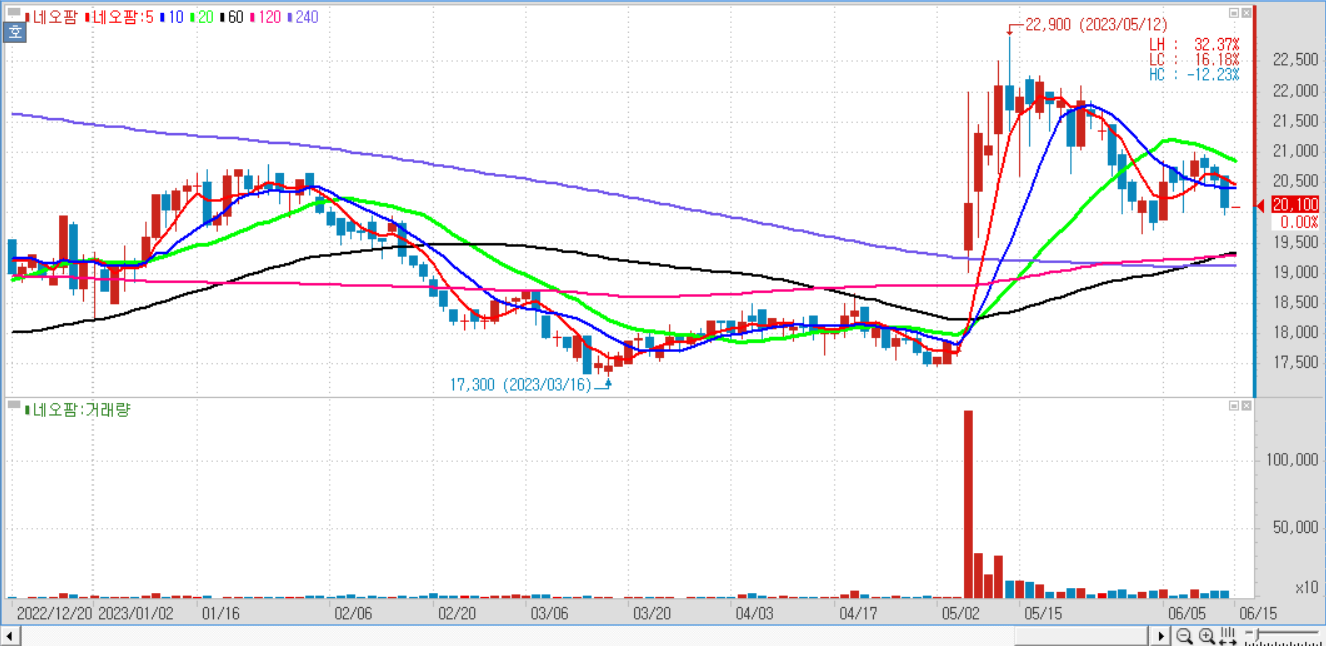Click the HC : -12.23% indicator text
The image size is (1326, 646).
(x=1194, y=75)
